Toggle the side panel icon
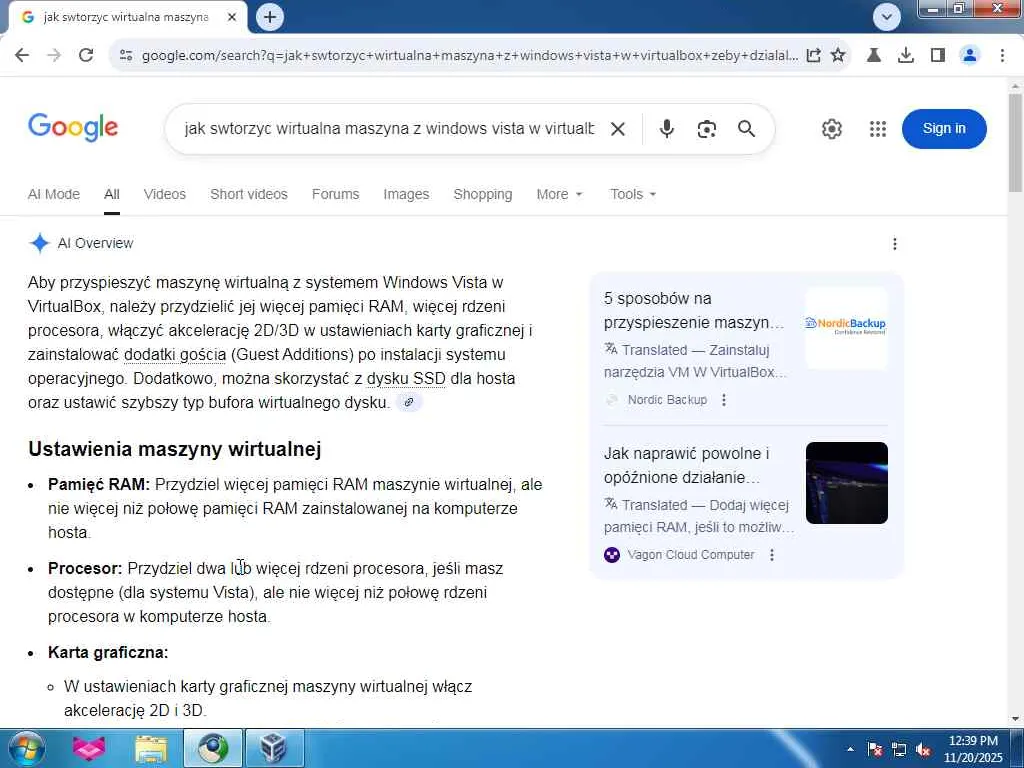 (938, 56)
